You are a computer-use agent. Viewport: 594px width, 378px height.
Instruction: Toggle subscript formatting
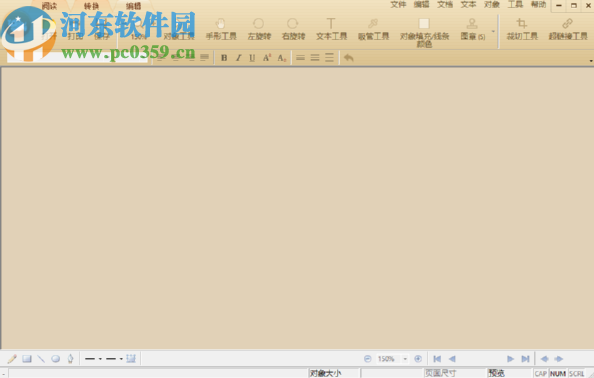click(x=281, y=58)
